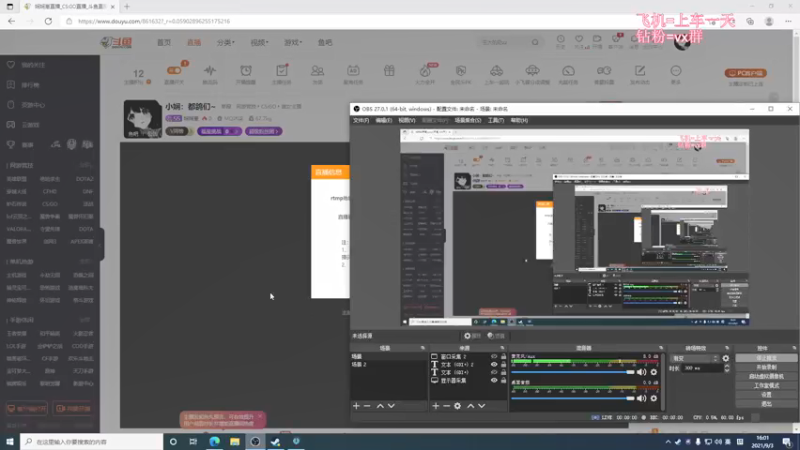Undock the 混音器 panel via its header icon
This screenshot has width=800, height=450.
pos(661,348)
